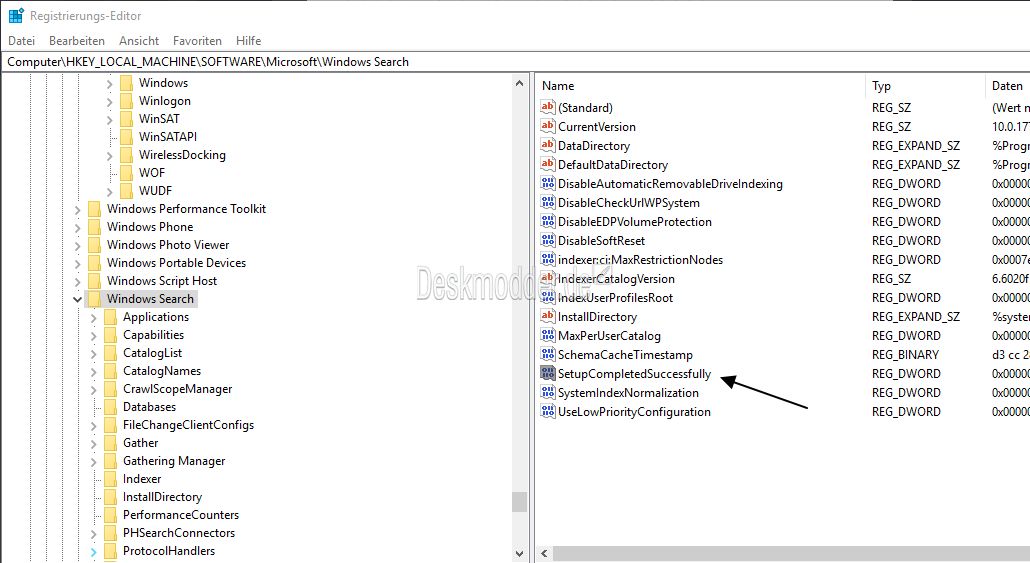Click the SchemaCacheTimestamp binary value icon
The image size is (1030, 563).
tap(547, 355)
